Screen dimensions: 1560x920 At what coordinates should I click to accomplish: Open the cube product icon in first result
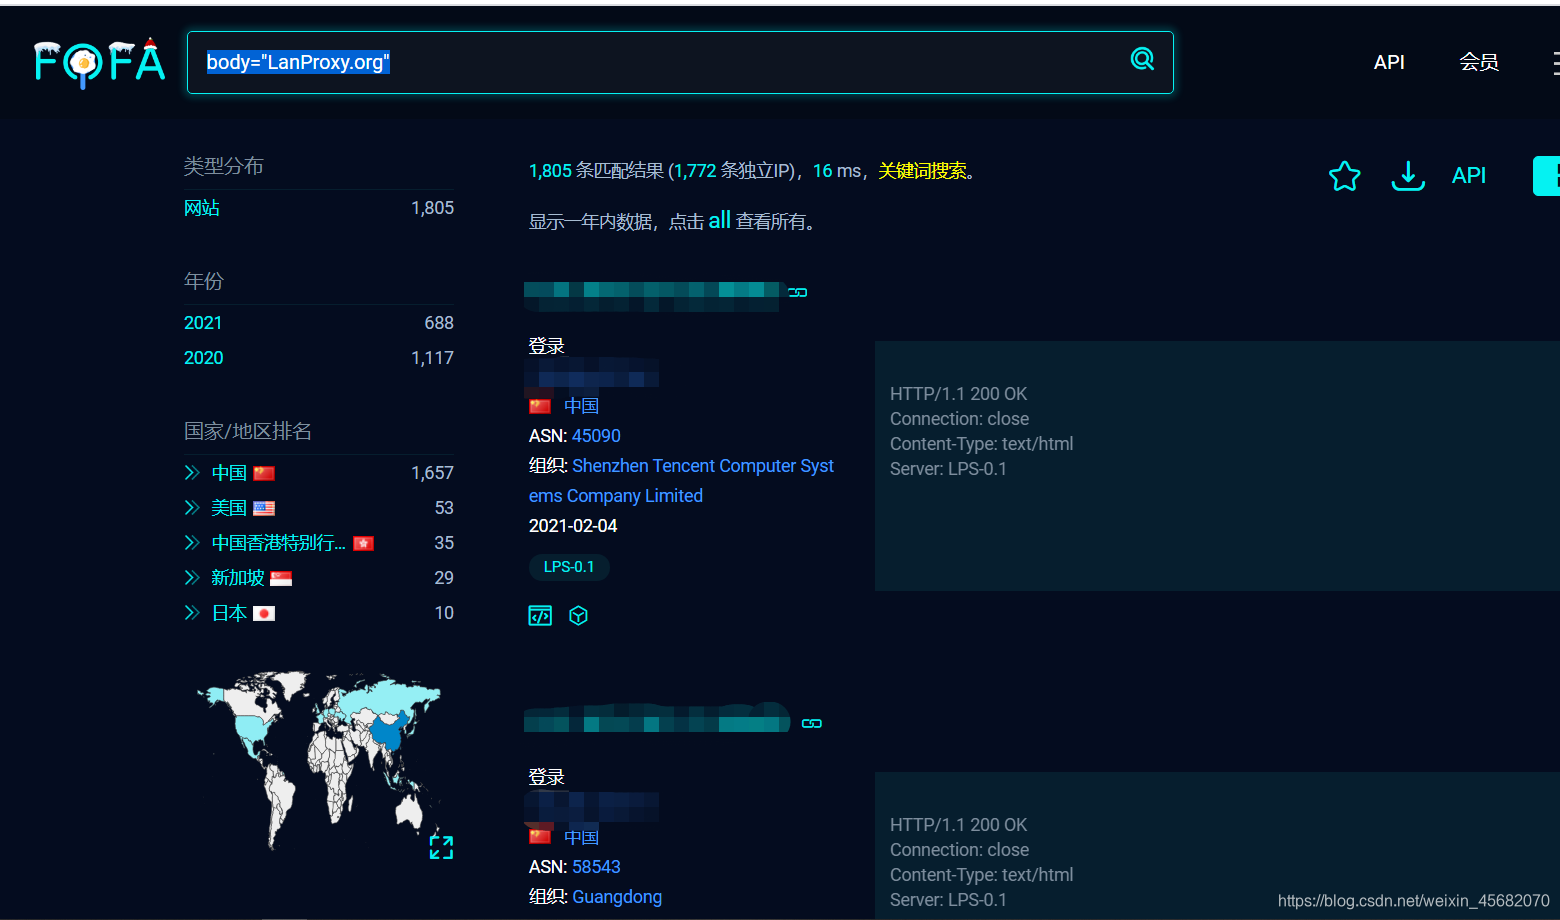pos(578,616)
